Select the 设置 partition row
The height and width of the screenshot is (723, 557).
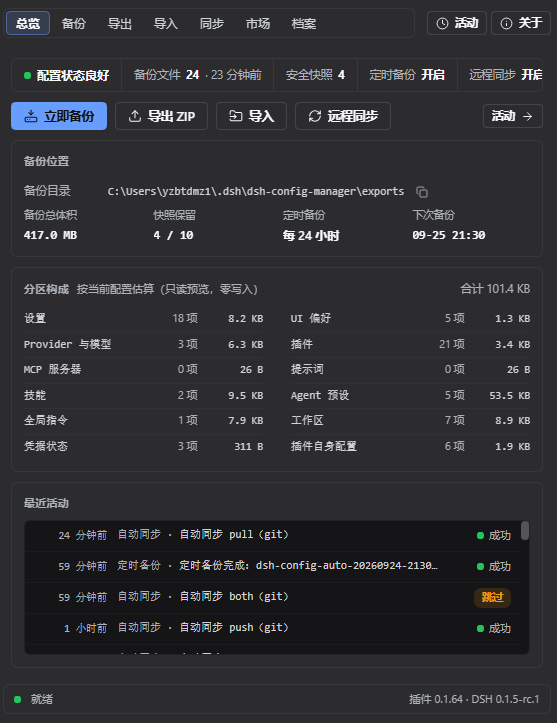pyautogui.click(x=143, y=318)
